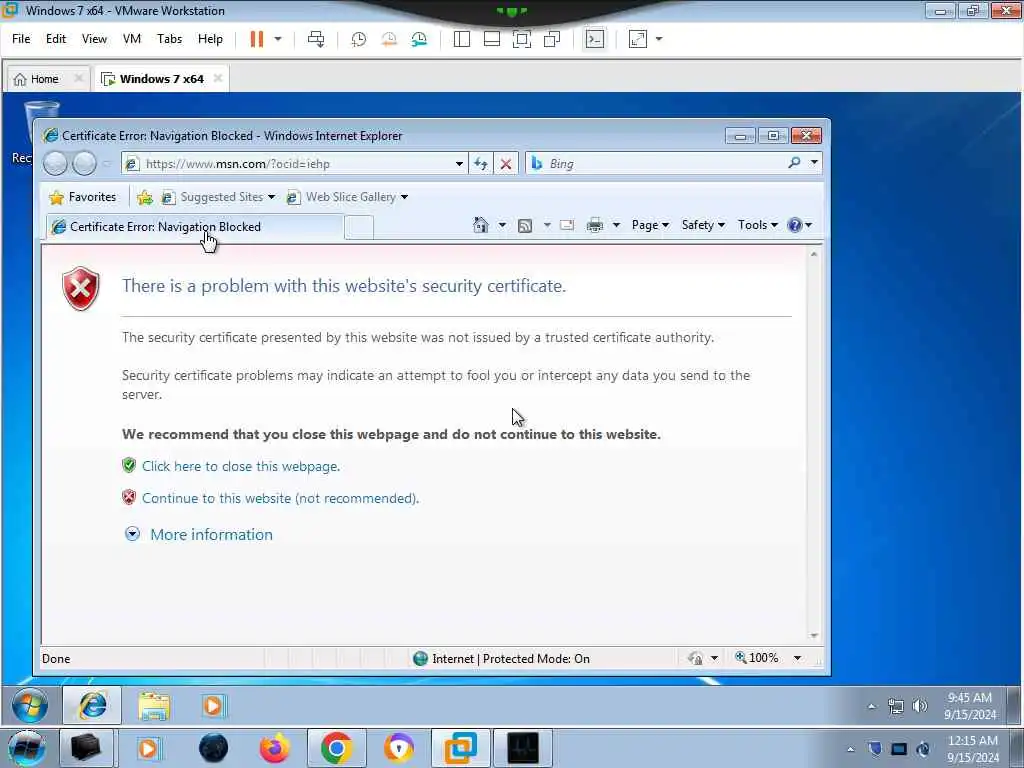Open a new blank IE tab
This screenshot has width=1024, height=768.
tap(359, 227)
